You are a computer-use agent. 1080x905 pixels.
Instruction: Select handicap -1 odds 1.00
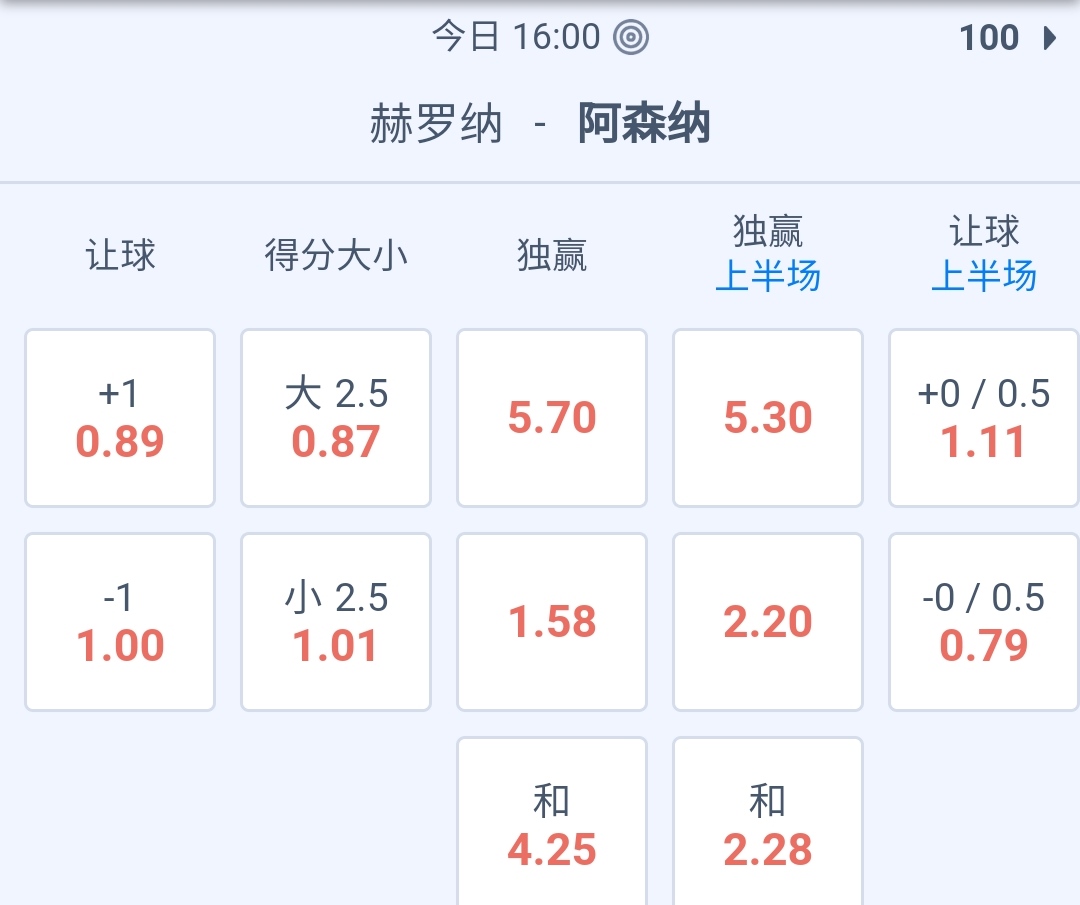point(120,622)
